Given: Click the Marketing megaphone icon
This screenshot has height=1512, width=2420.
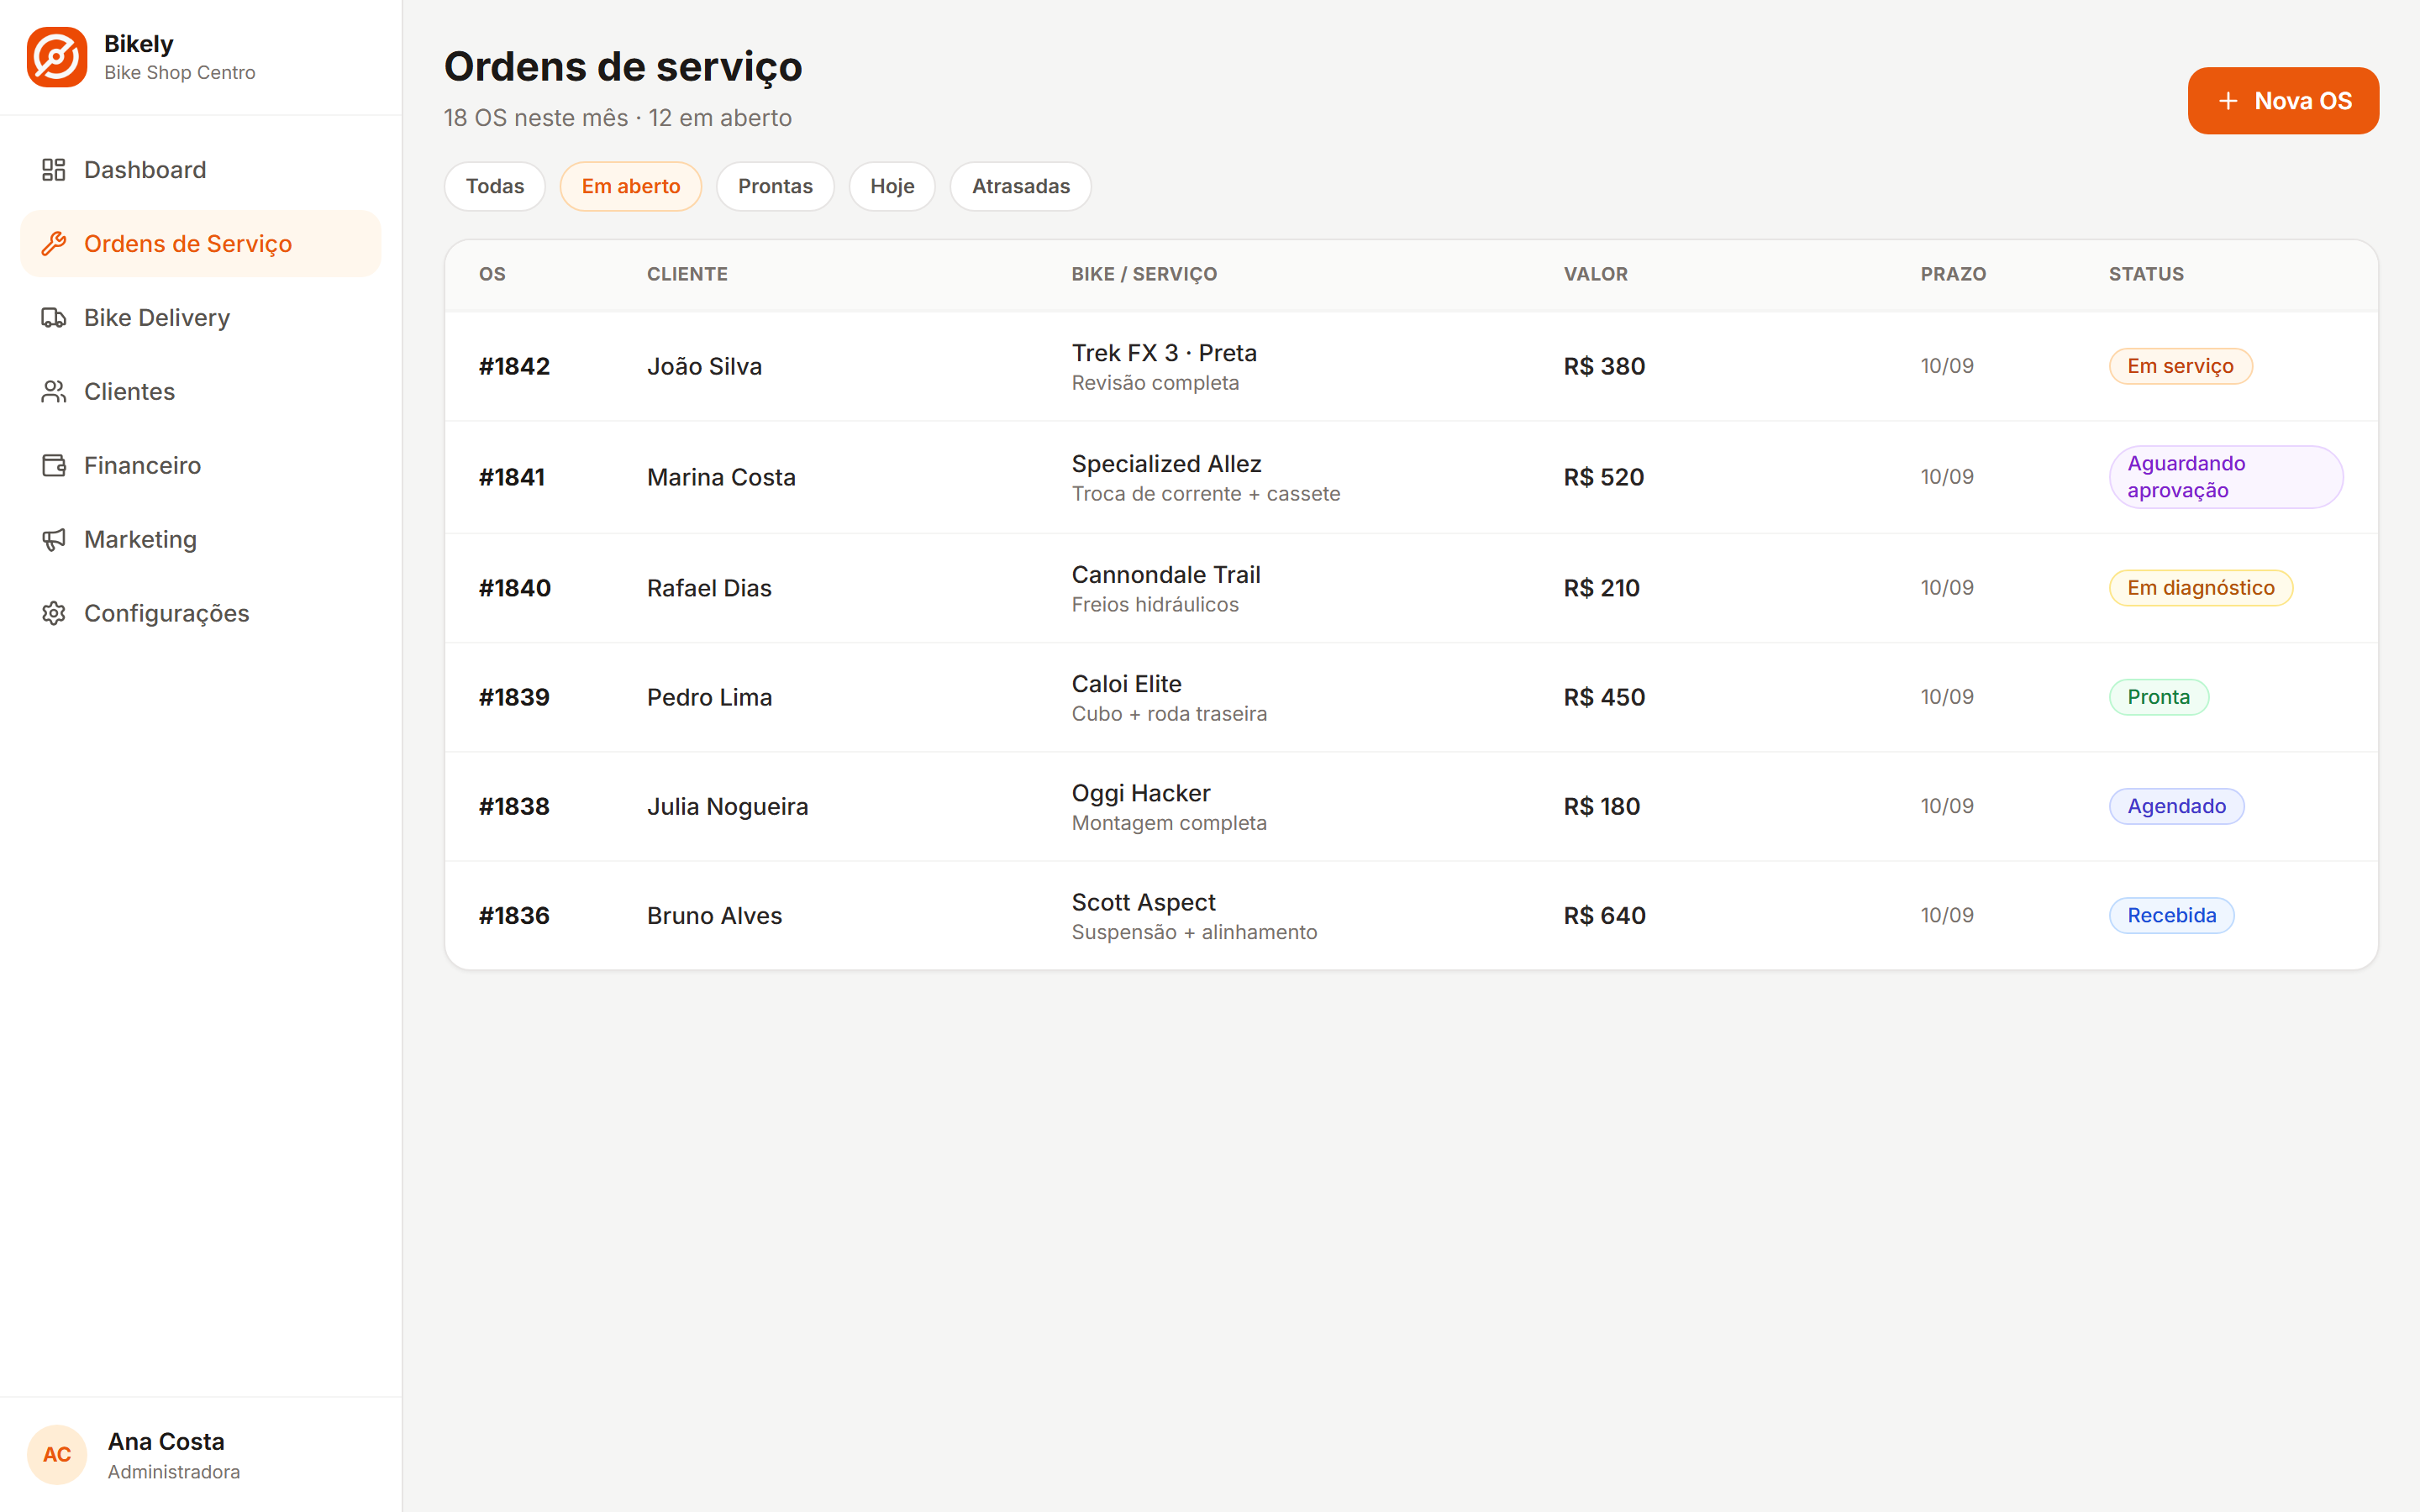Looking at the screenshot, I should click(54, 540).
